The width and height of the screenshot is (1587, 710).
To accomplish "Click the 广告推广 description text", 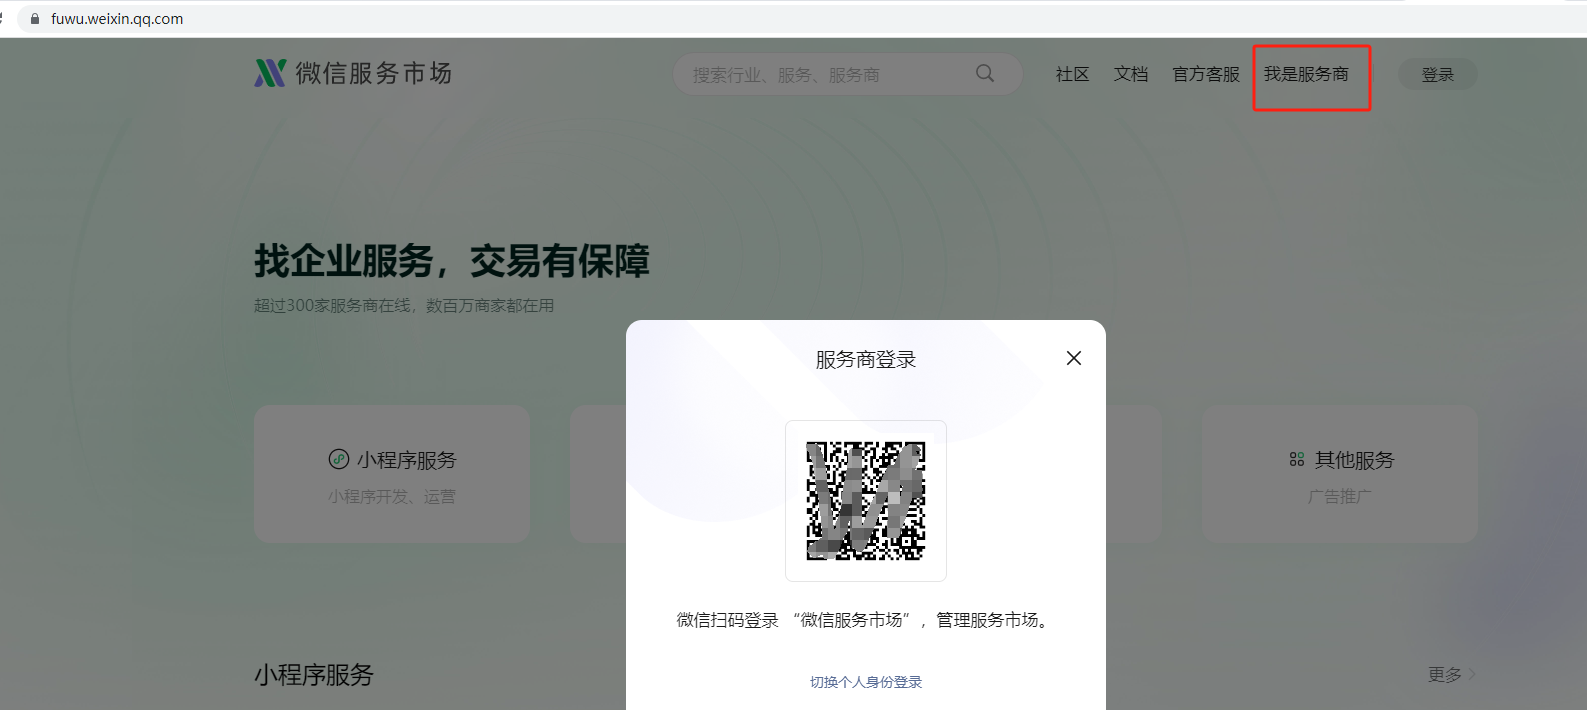I will 1340,496.
